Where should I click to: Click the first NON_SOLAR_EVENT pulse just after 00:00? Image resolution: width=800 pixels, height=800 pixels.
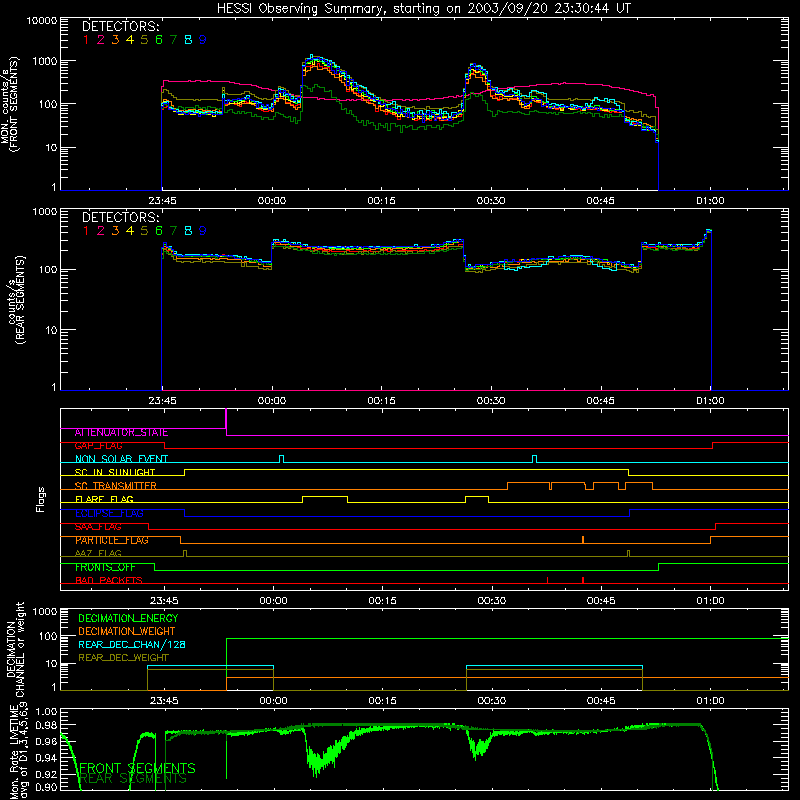(x=282, y=459)
